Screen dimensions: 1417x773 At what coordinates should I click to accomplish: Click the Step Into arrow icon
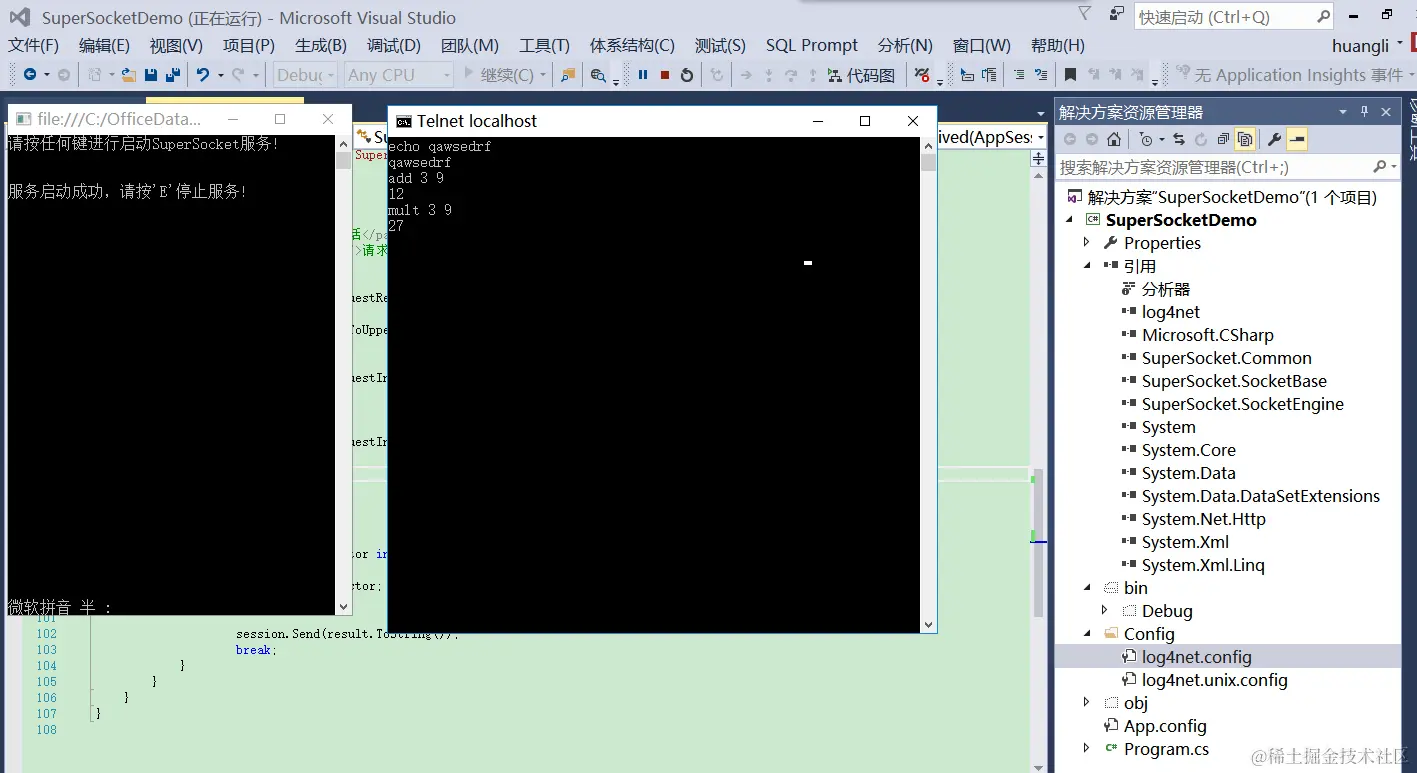pyautogui.click(x=769, y=75)
